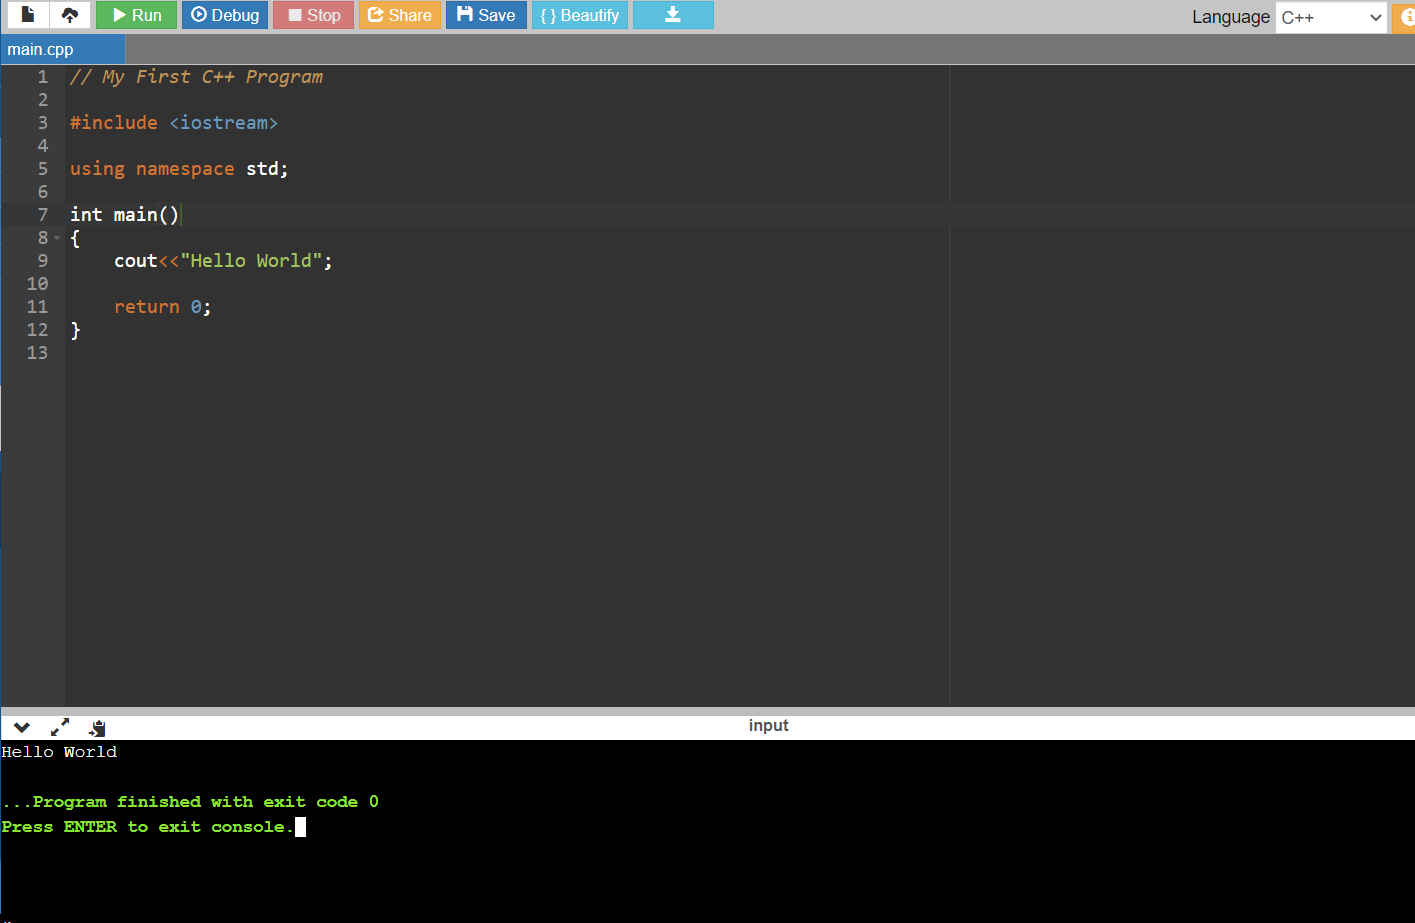Collapse the code block at line 8
The width and height of the screenshot is (1415, 923).
point(57,238)
